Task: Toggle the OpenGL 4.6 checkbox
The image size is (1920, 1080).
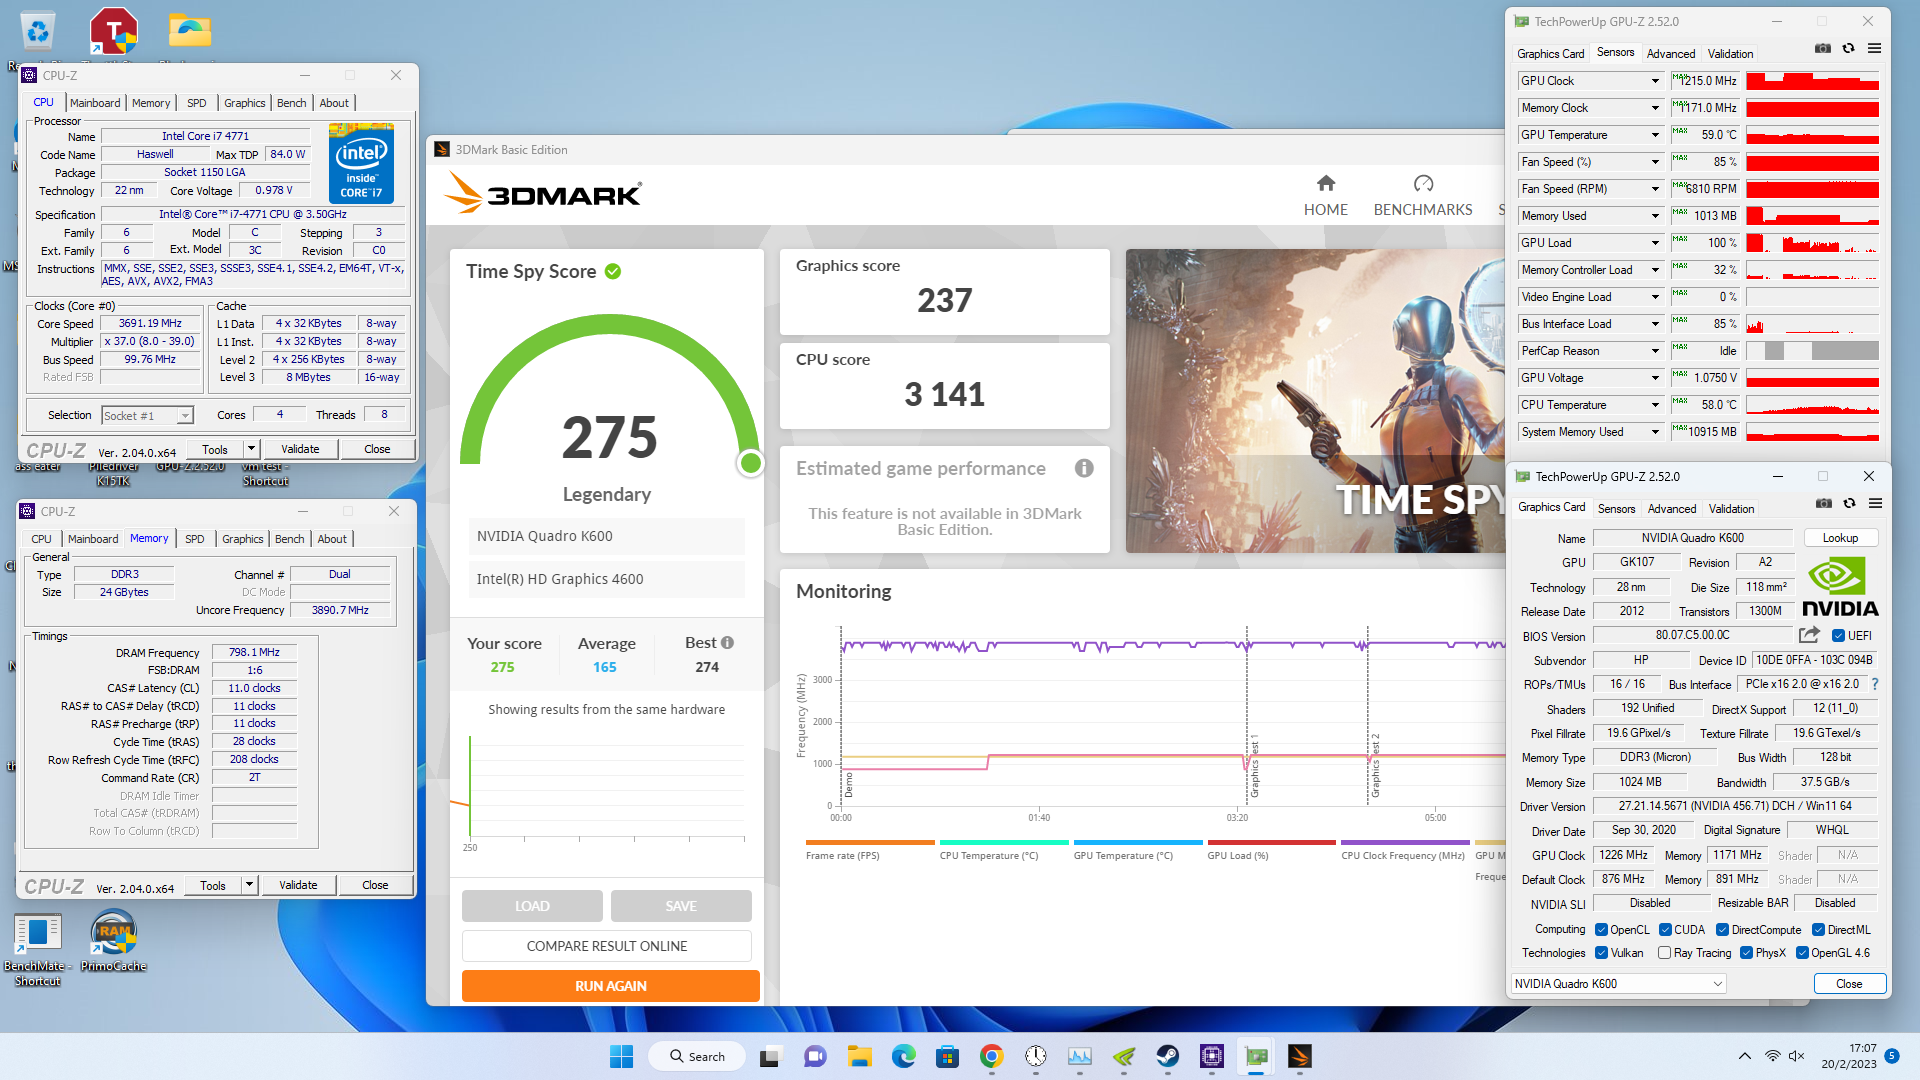Action: click(1802, 953)
